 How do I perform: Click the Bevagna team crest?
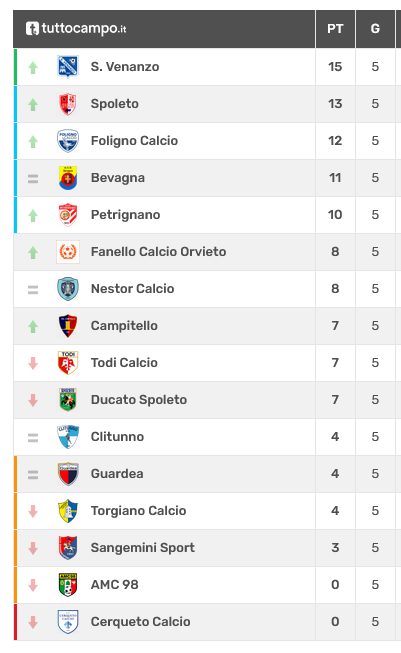click(68, 178)
